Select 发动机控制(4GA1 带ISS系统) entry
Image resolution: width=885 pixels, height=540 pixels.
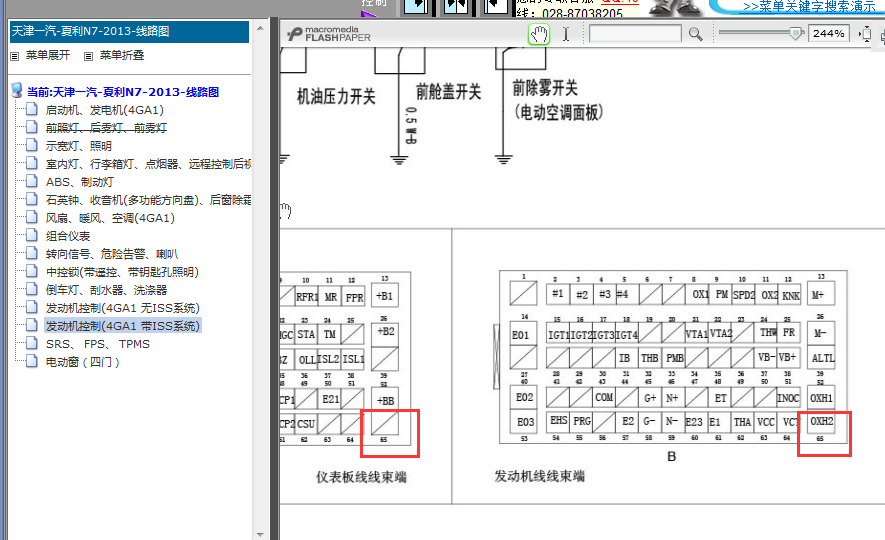pos(122,326)
